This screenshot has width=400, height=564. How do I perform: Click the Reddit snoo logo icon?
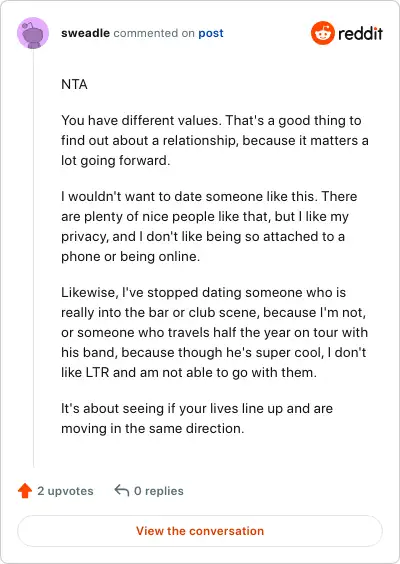click(x=323, y=33)
